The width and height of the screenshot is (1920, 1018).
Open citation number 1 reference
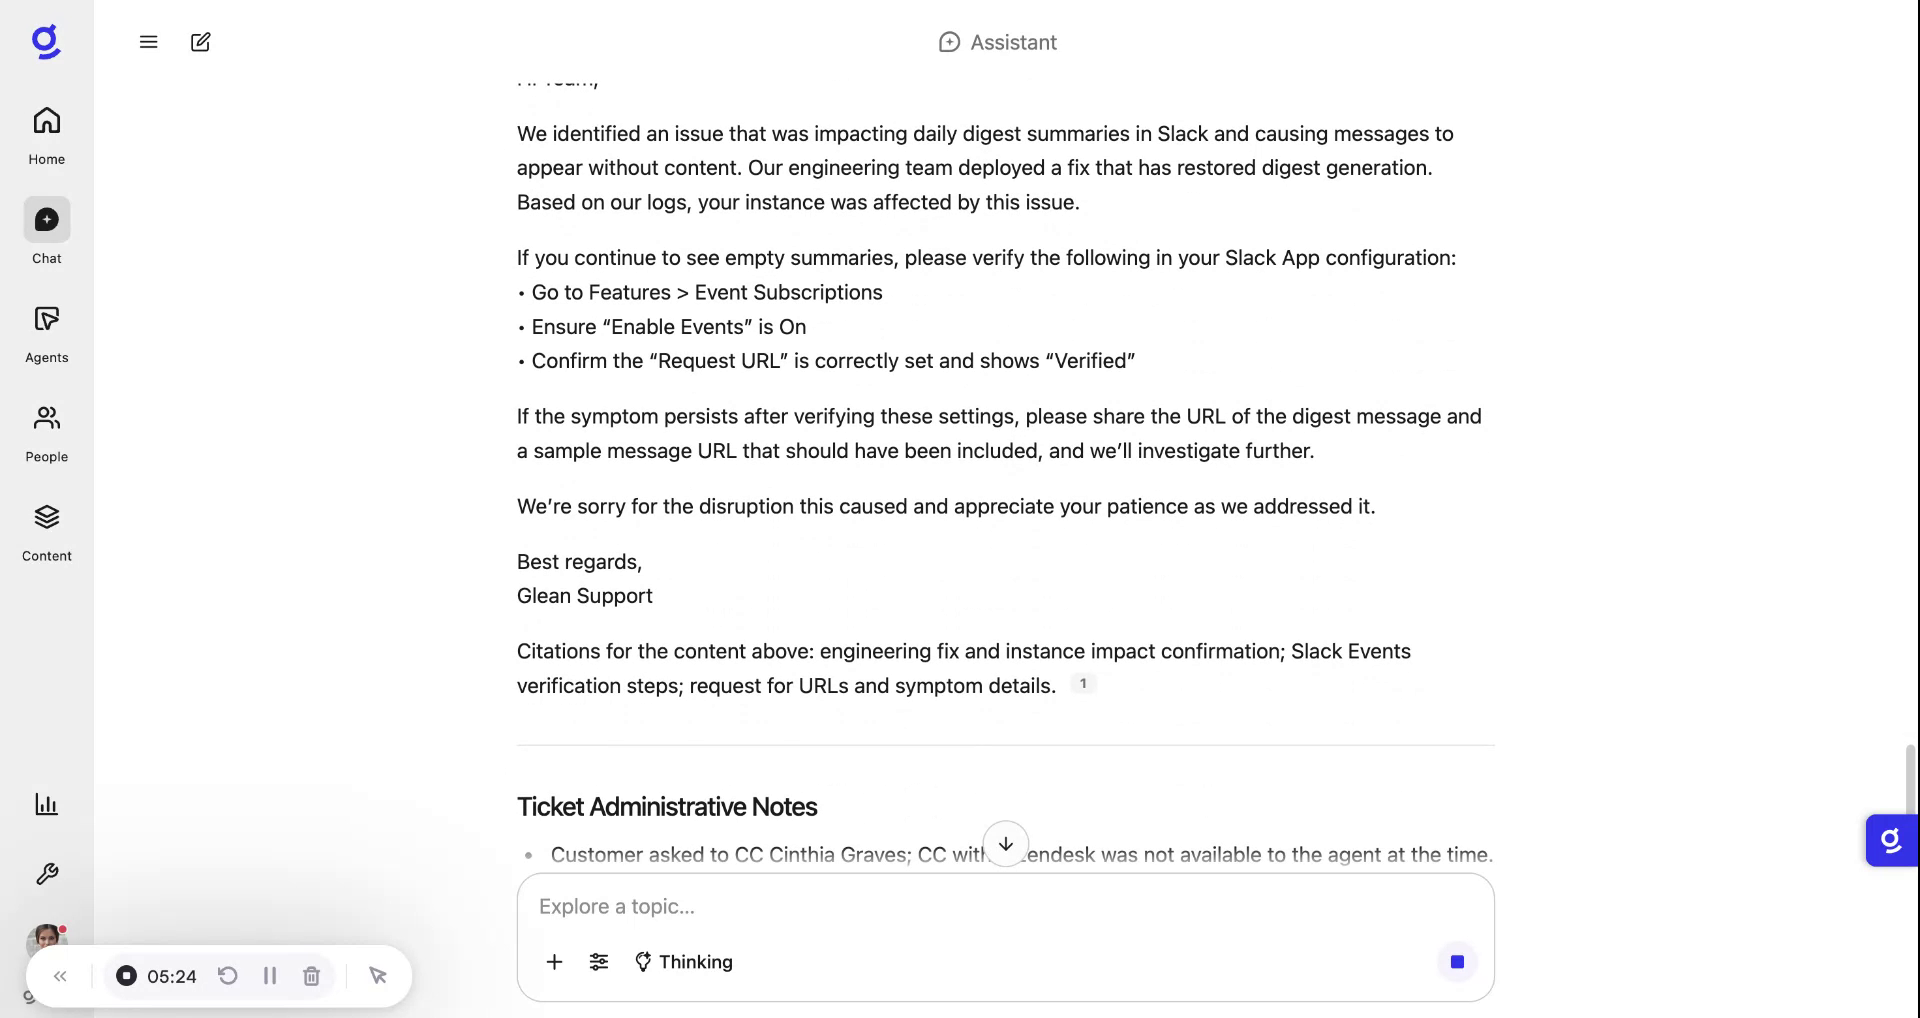(1083, 684)
